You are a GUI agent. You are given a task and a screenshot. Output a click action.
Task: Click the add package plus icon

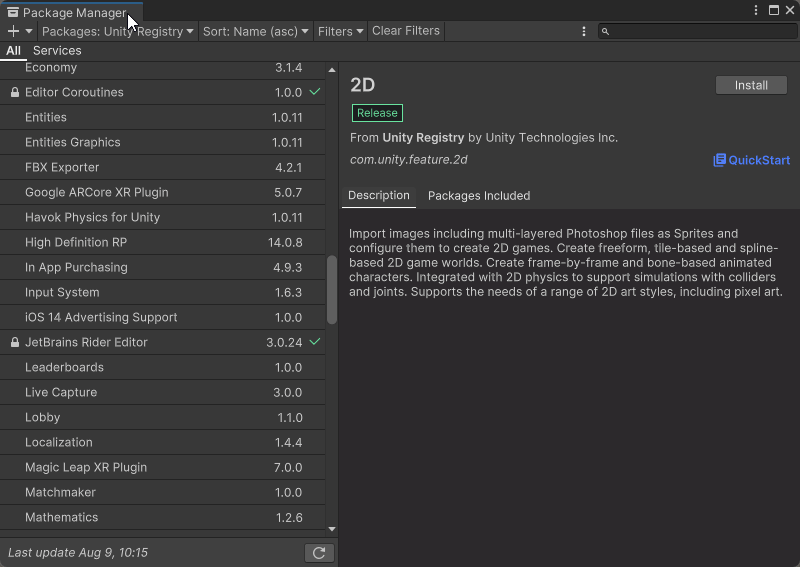click(13, 31)
